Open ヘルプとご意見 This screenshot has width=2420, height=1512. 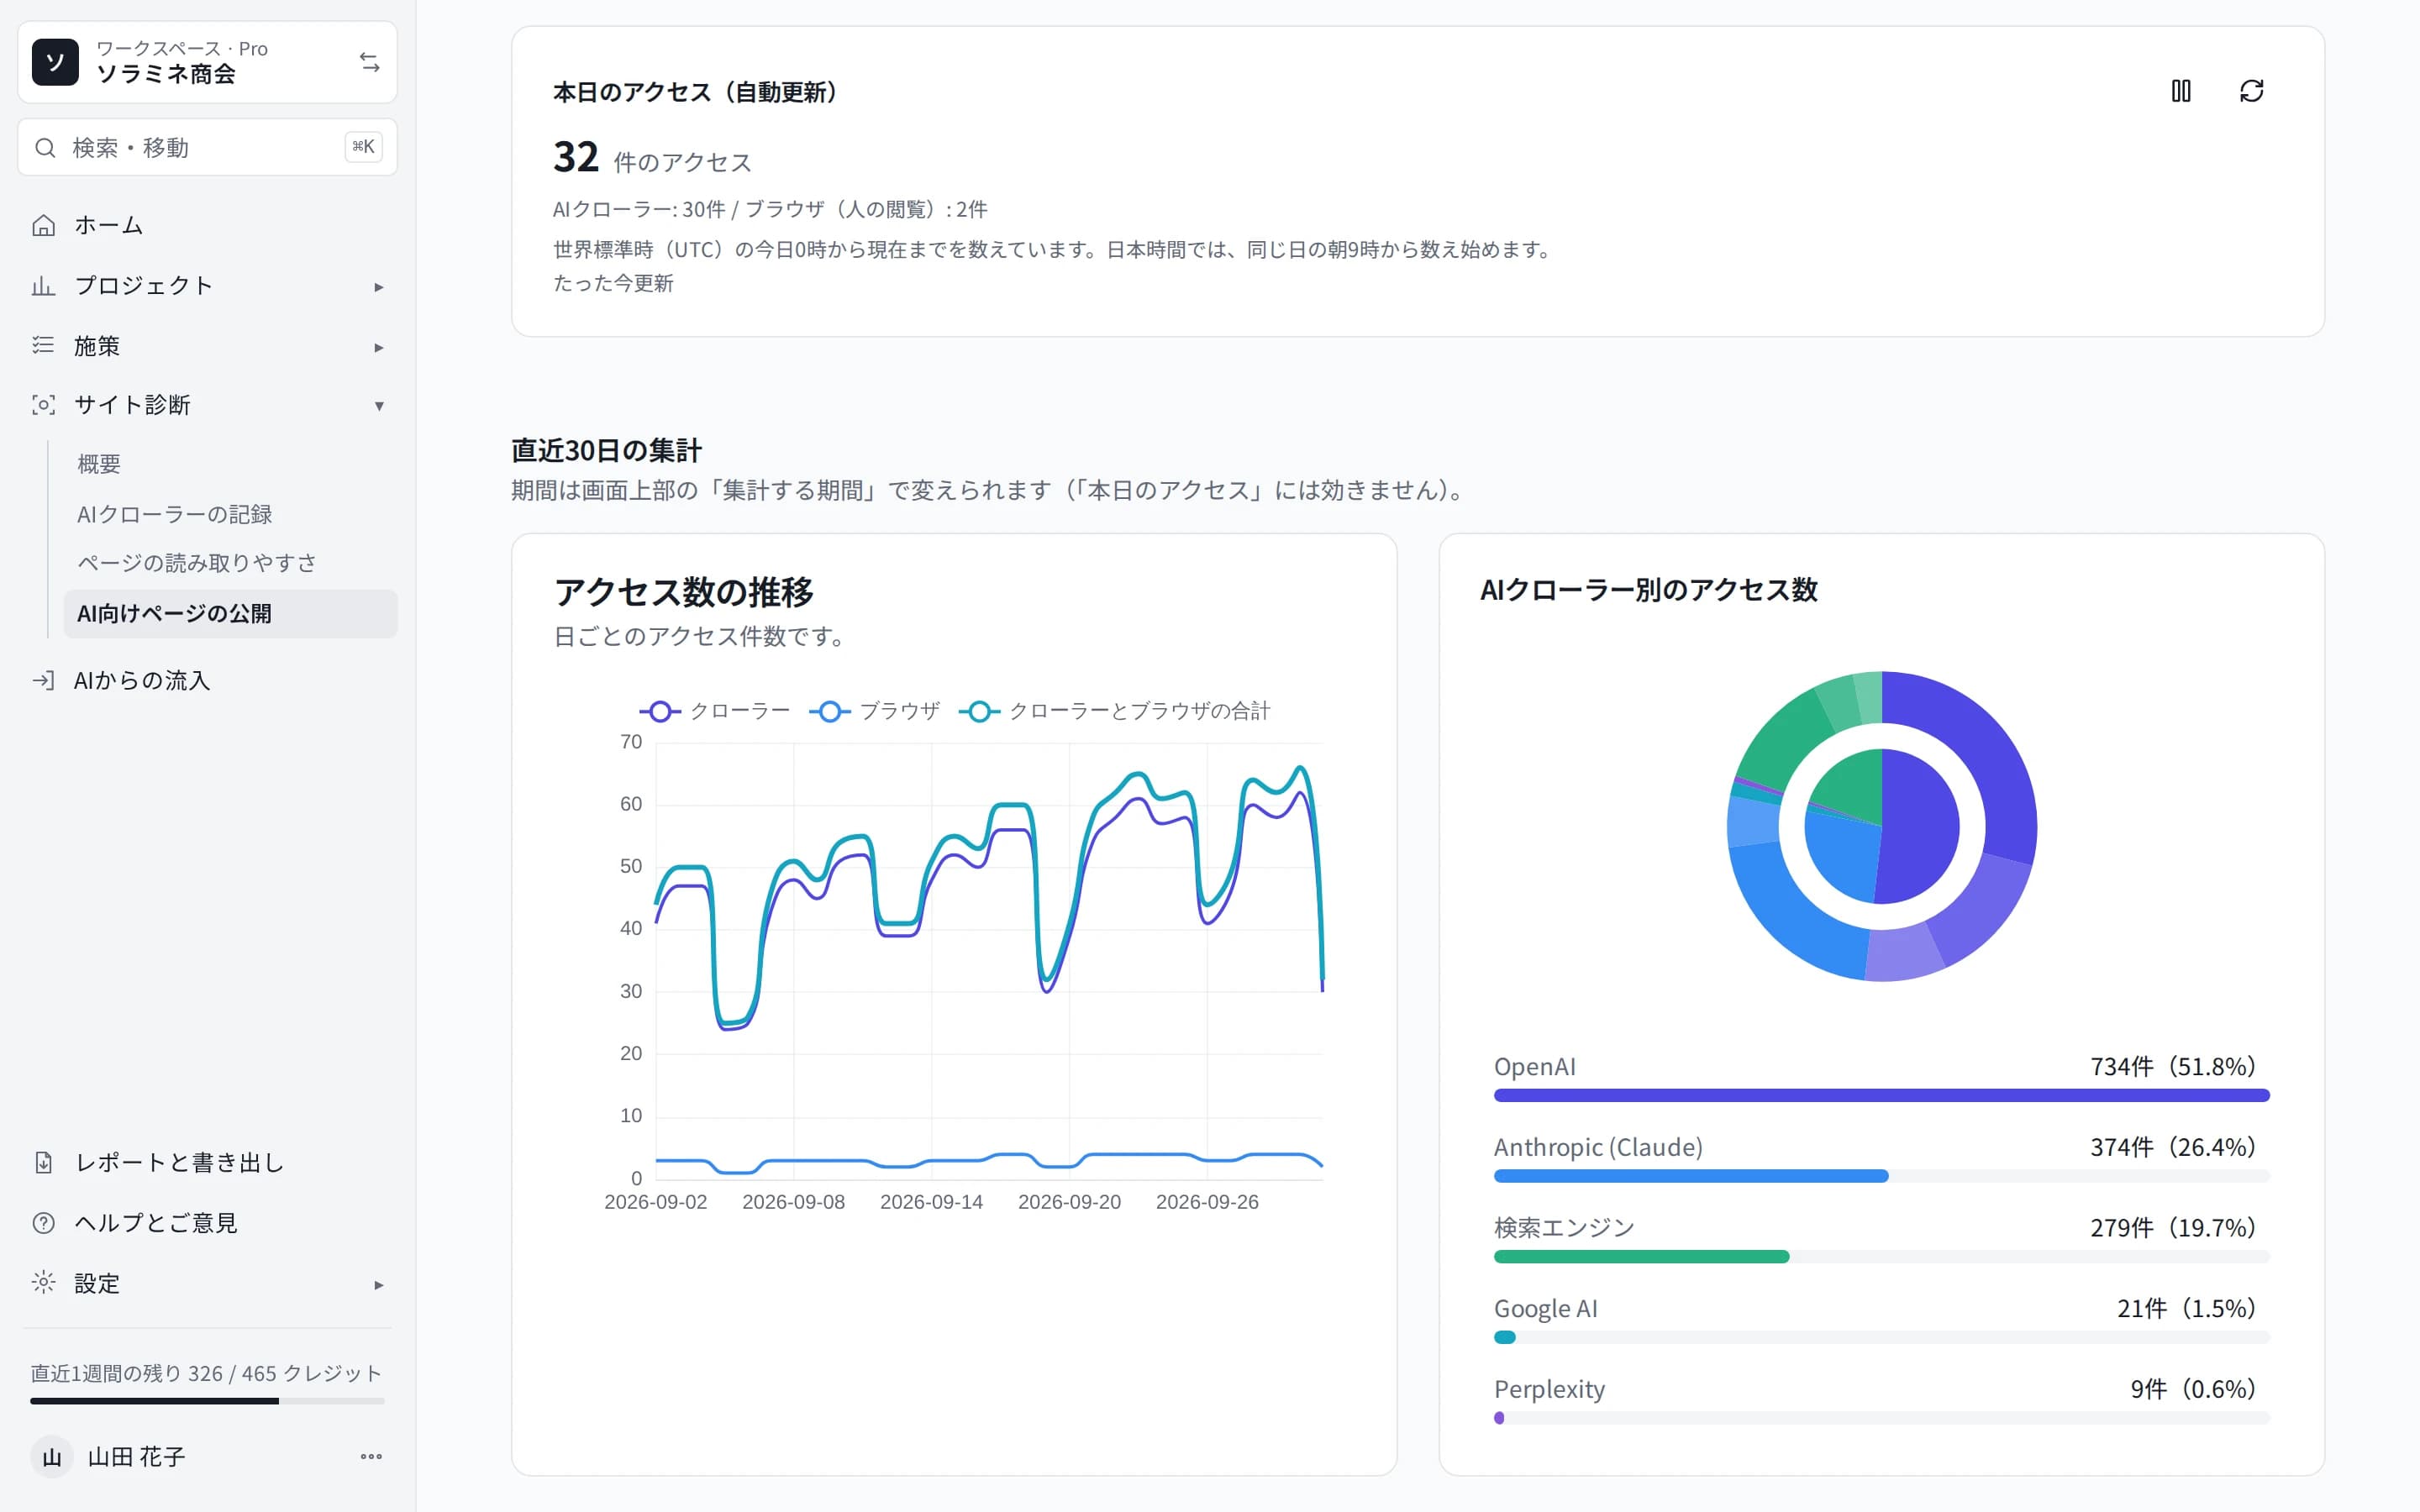207,1223
